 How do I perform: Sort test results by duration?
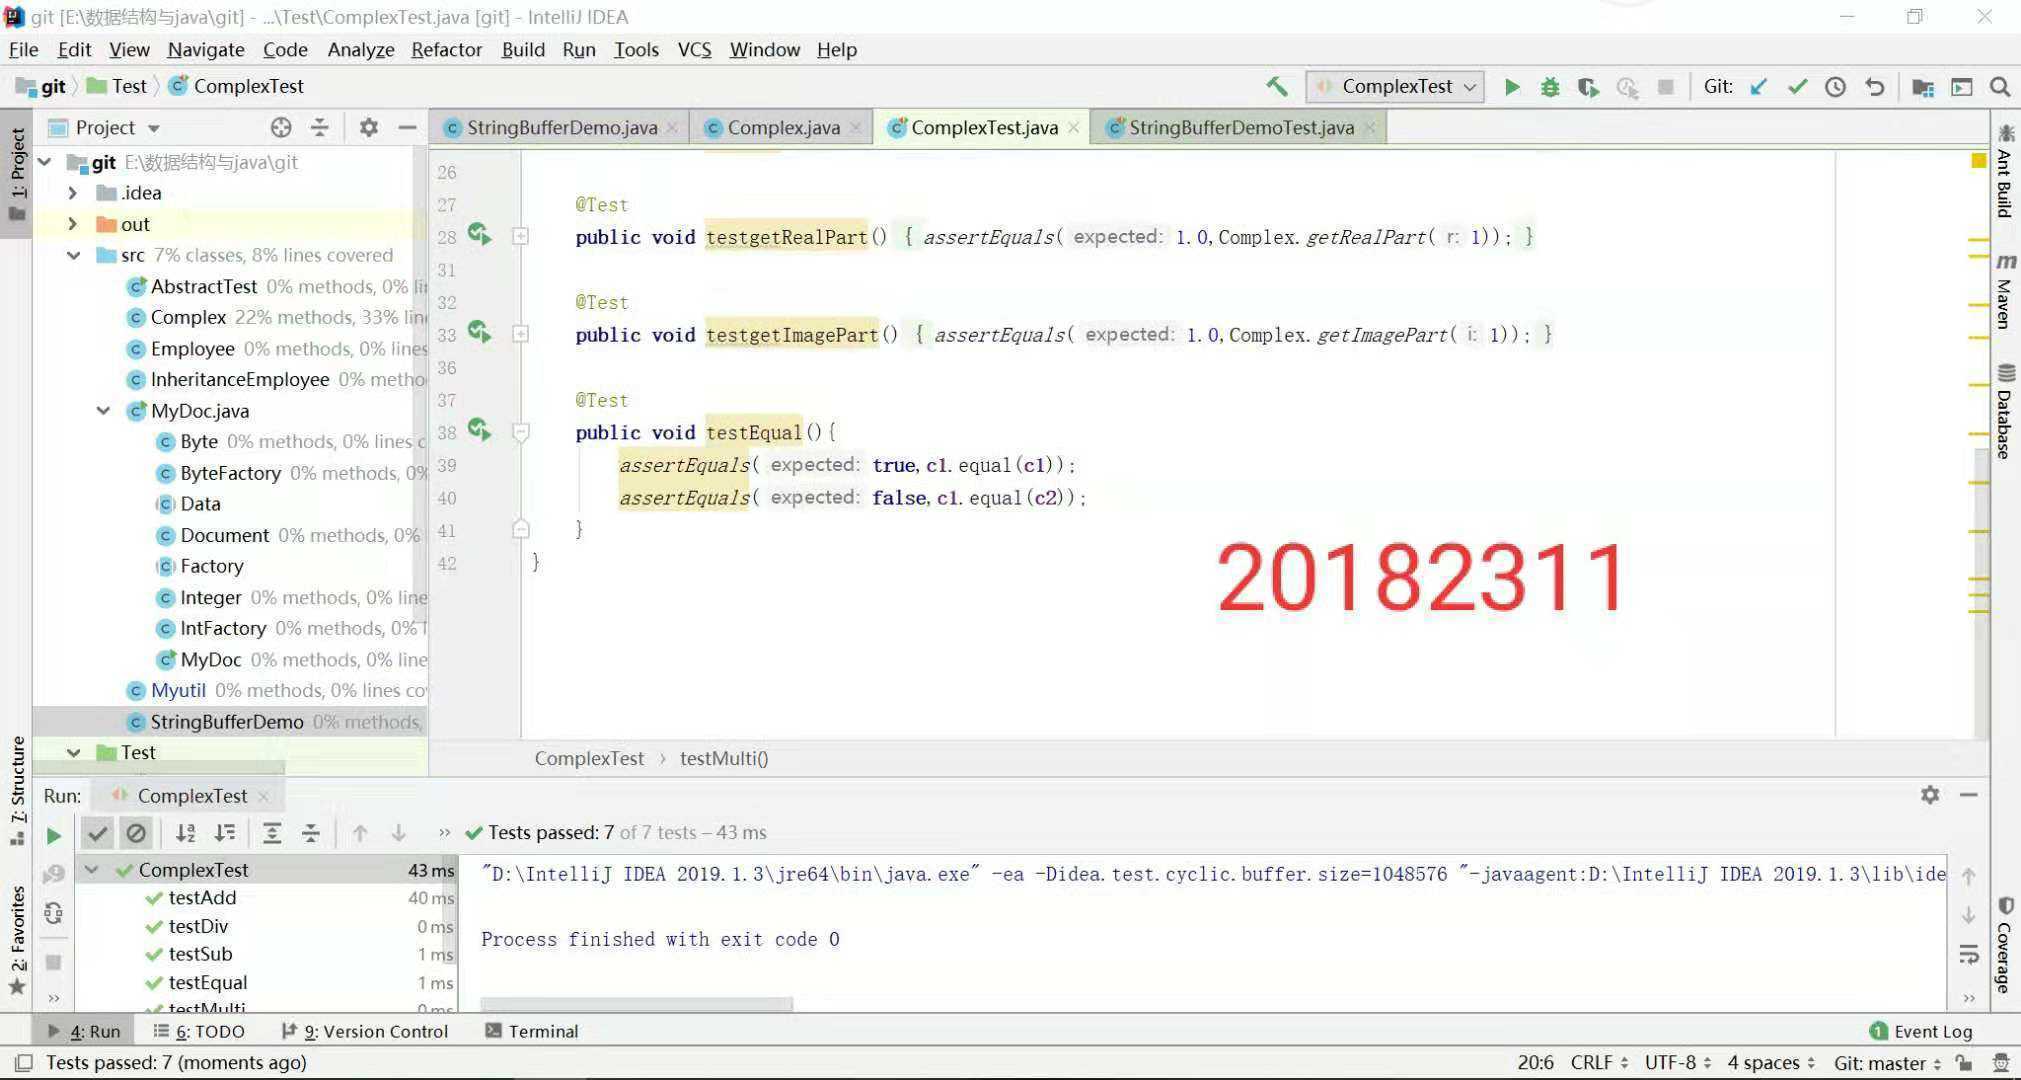(225, 833)
